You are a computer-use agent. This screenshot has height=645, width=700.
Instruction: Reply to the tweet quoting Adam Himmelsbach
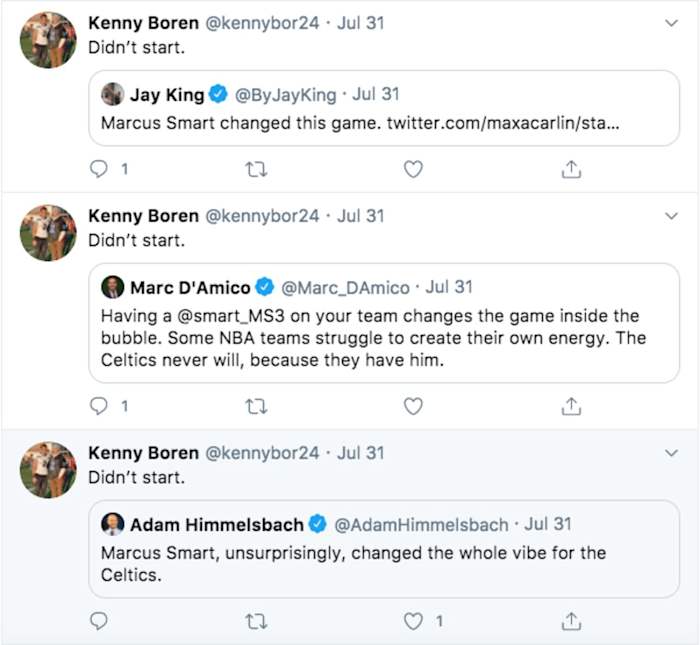click(99, 621)
